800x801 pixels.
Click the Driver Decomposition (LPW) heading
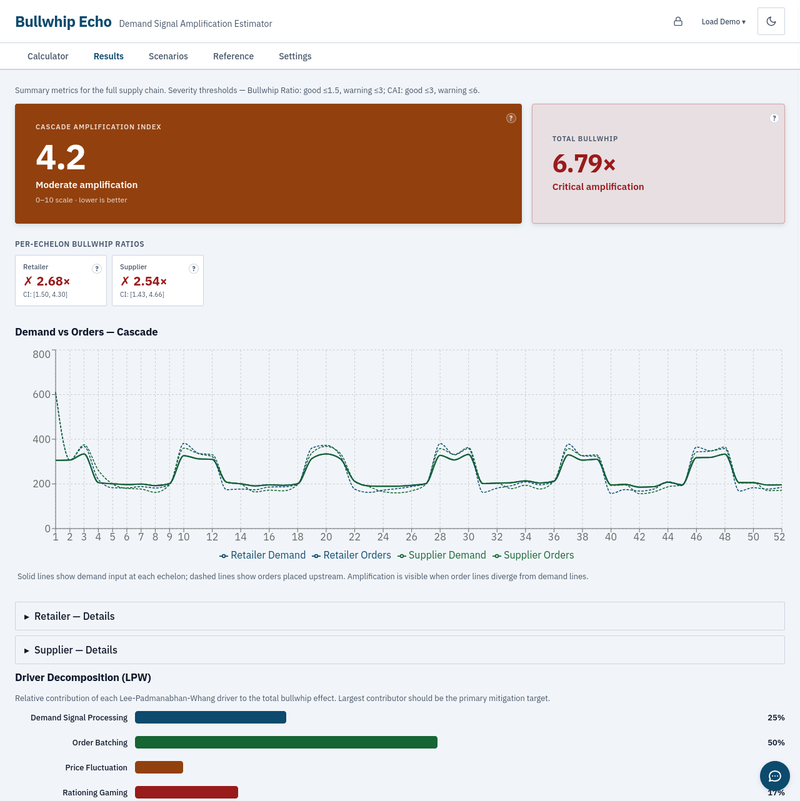(83, 677)
